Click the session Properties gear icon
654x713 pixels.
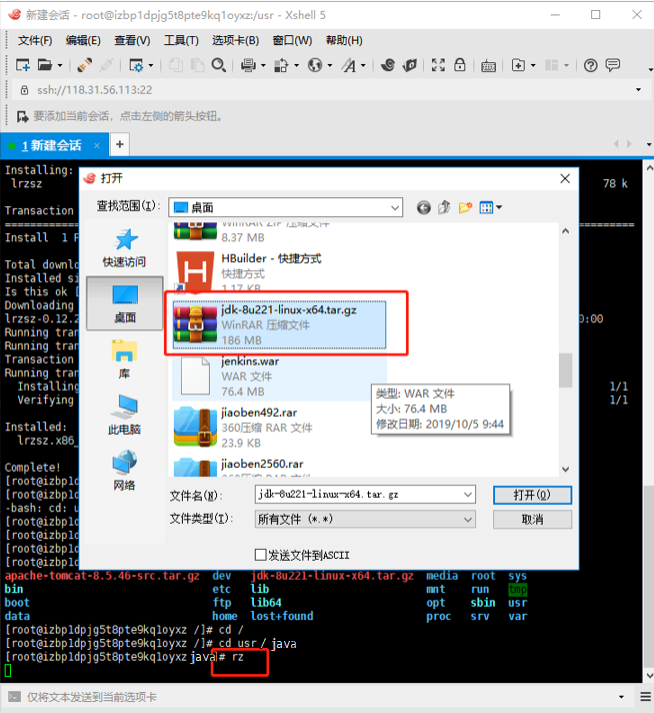(x=136, y=65)
